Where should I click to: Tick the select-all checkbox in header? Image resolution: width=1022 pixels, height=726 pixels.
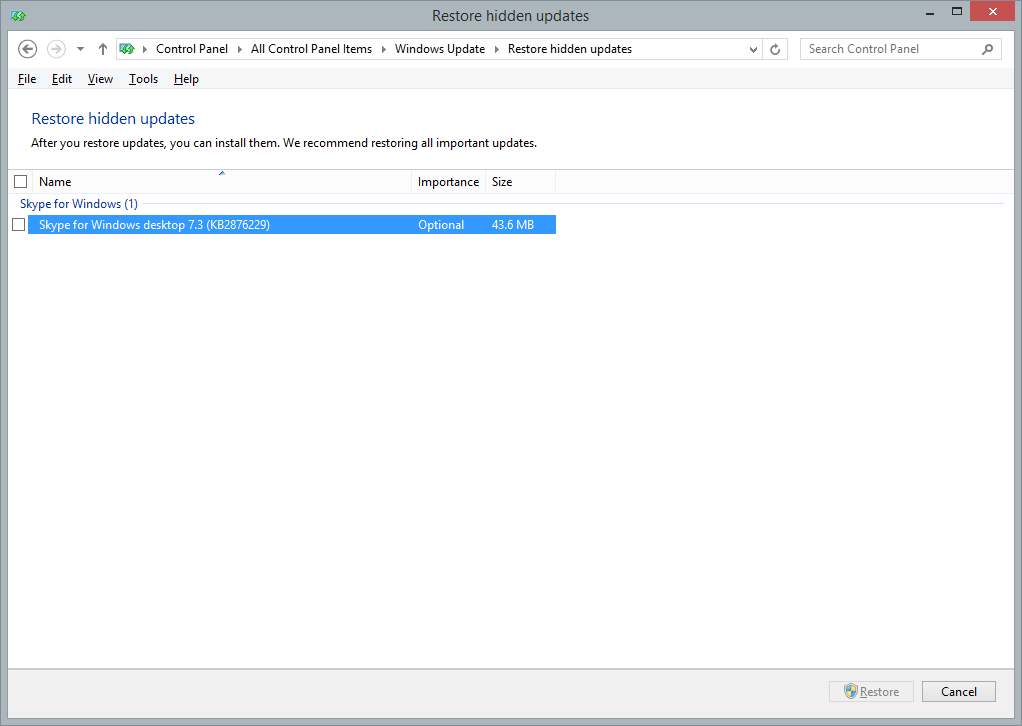click(x=20, y=182)
